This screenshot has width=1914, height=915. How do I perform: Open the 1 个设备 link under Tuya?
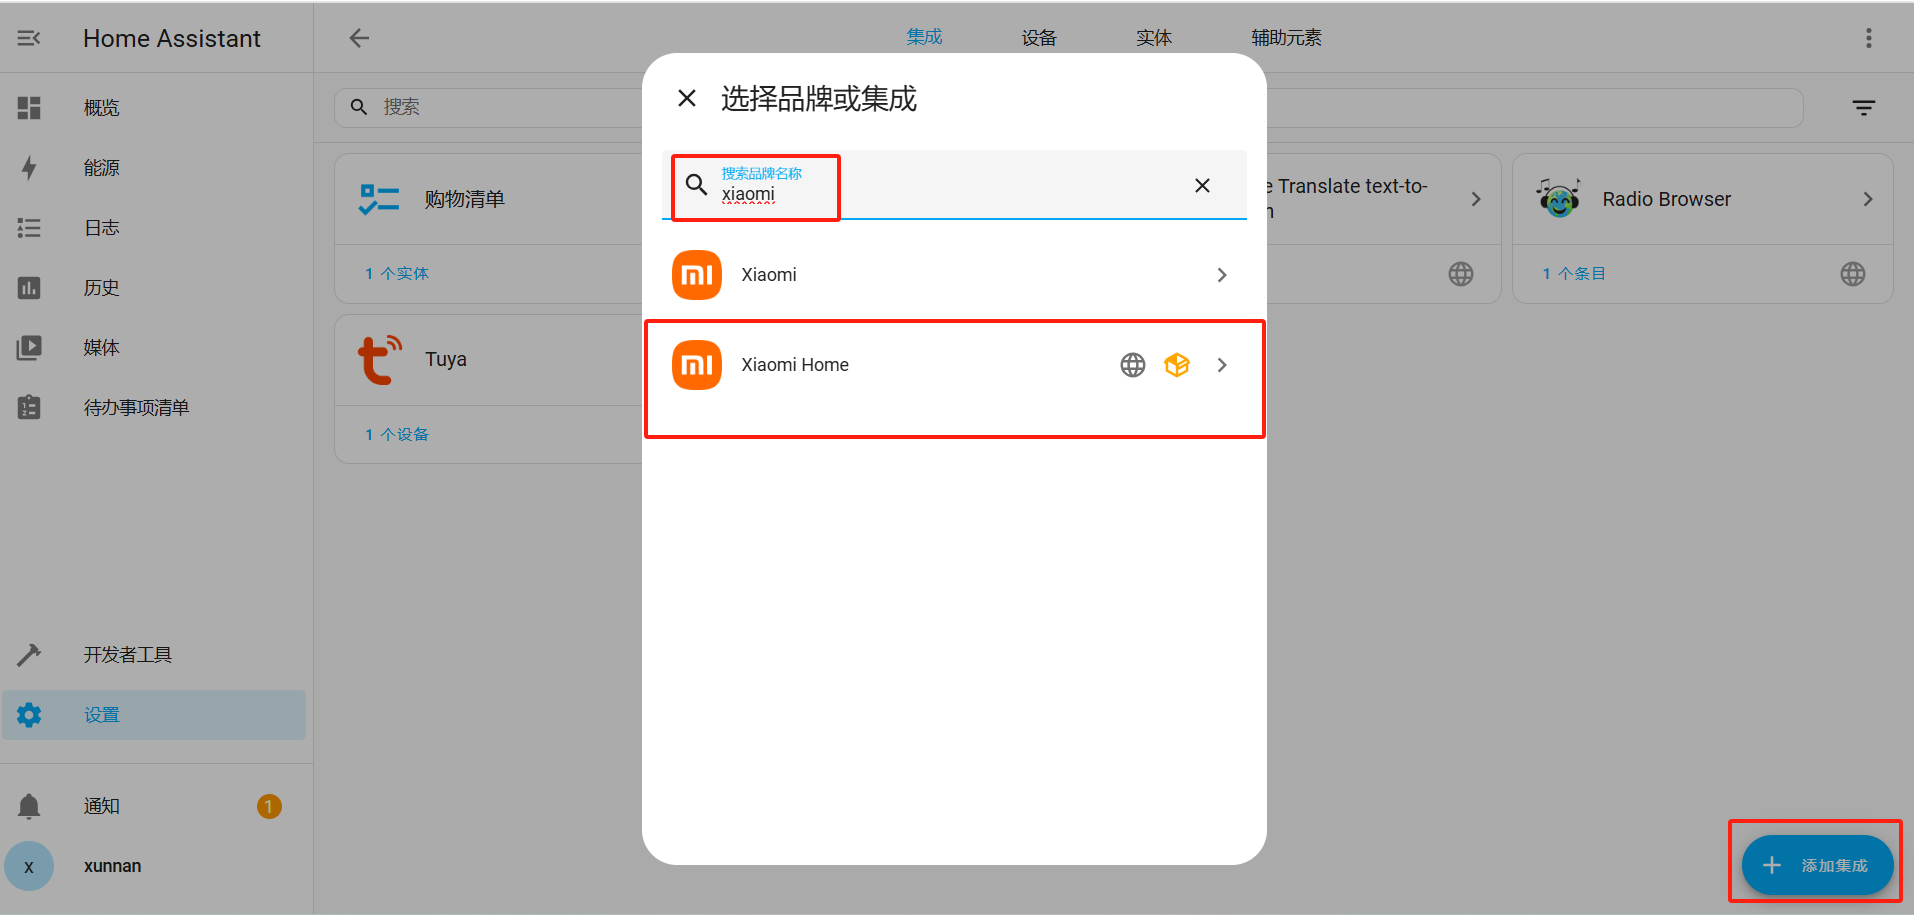pyautogui.click(x=397, y=435)
